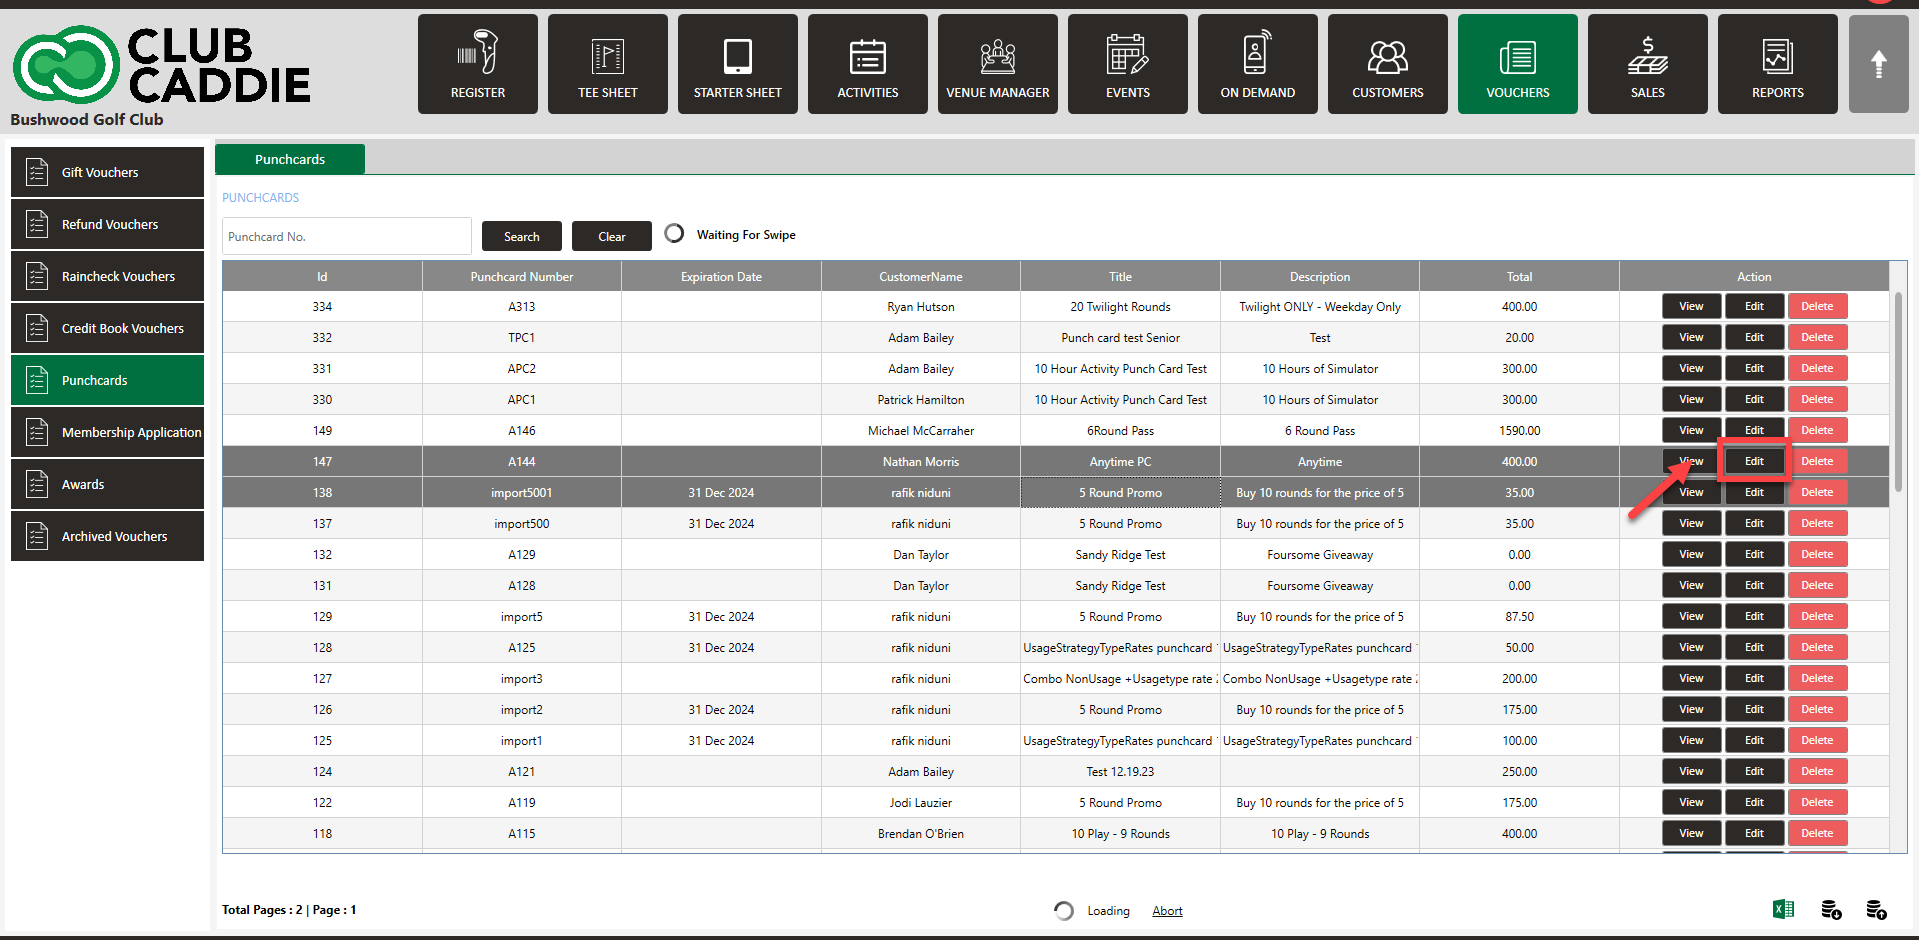The height and width of the screenshot is (940, 1919).
Task: Click the up arrow beside Reports
Action: pos(1879,64)
